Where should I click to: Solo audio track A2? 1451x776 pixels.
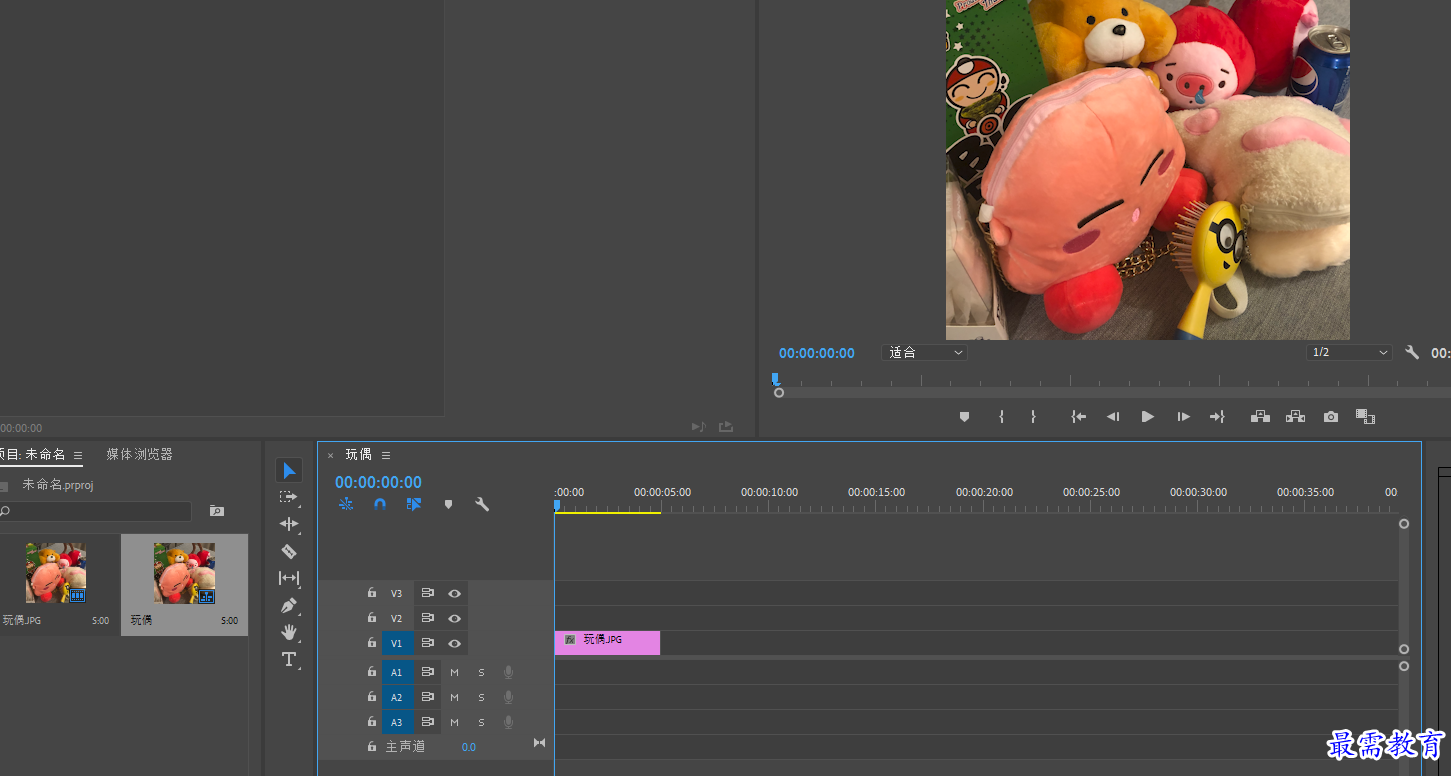[481, 697]
